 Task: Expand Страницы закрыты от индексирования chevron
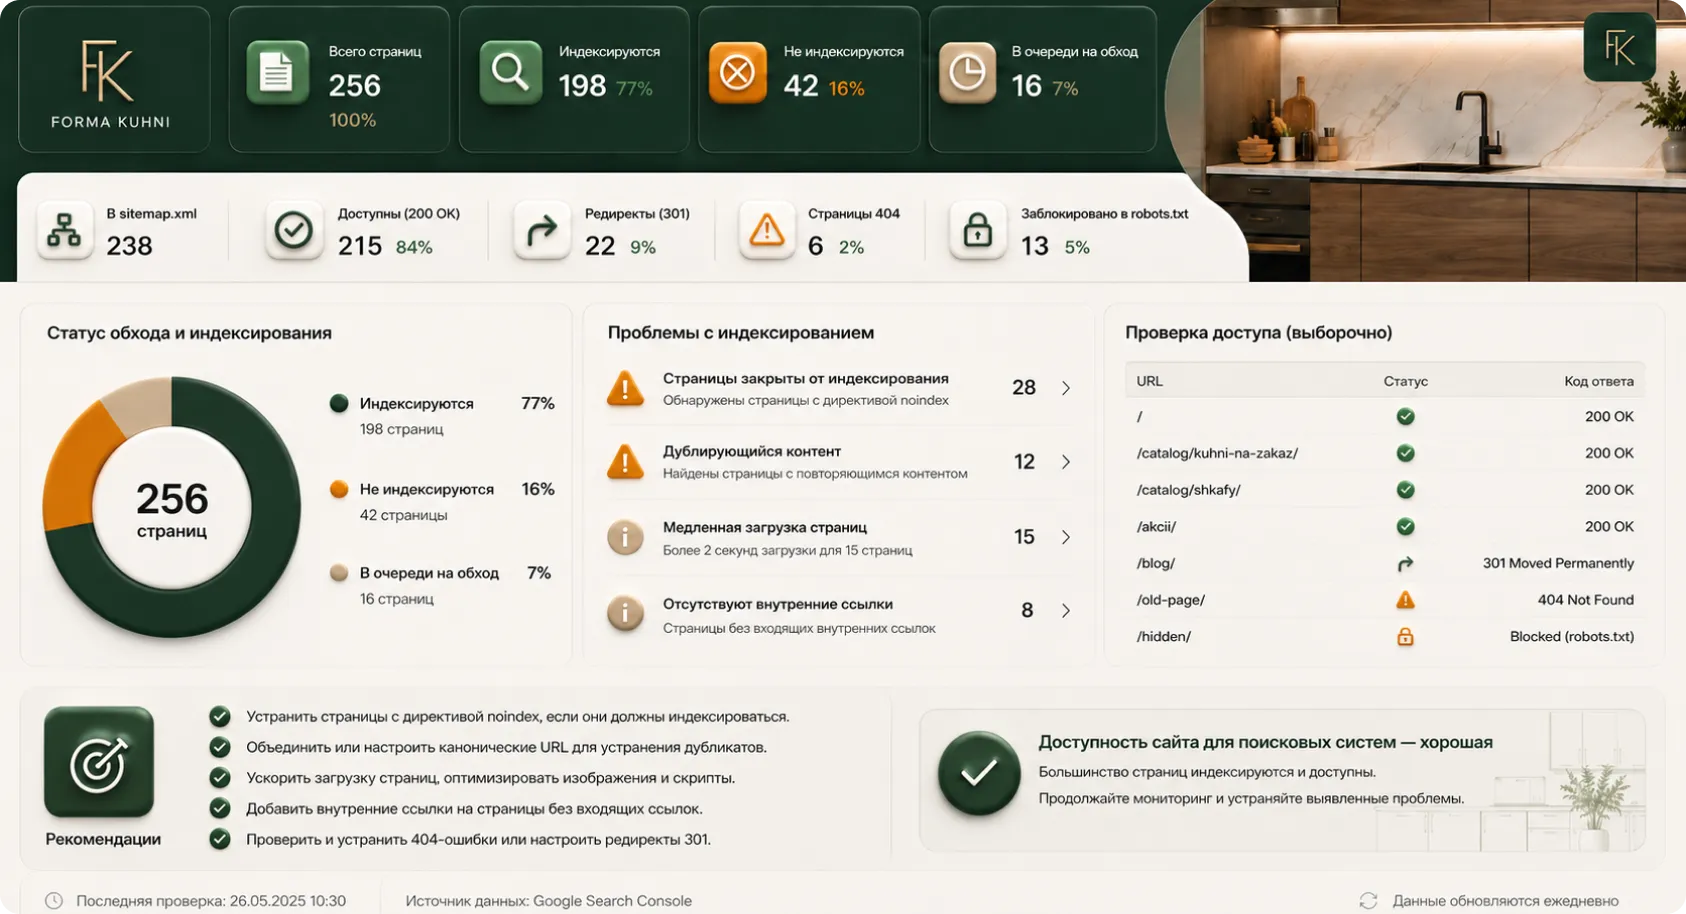pyautogui.click(x=1066, y=388)
